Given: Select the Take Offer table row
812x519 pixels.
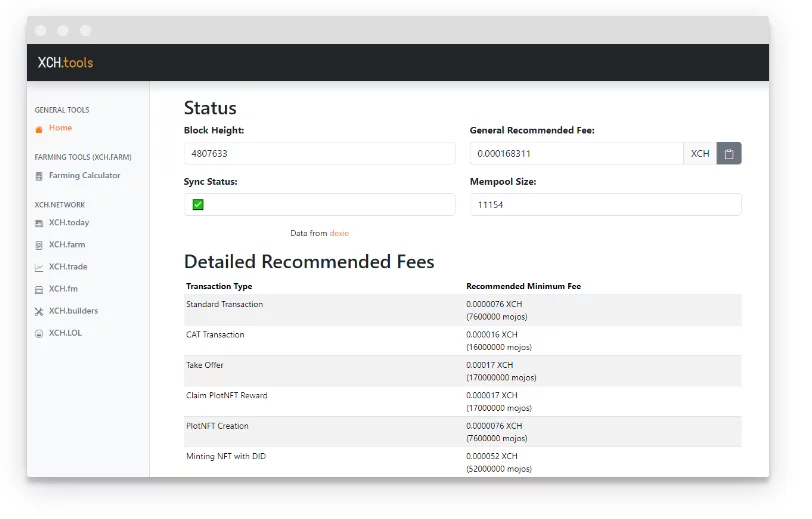Looking at the screenshot, I should [463, 371].
